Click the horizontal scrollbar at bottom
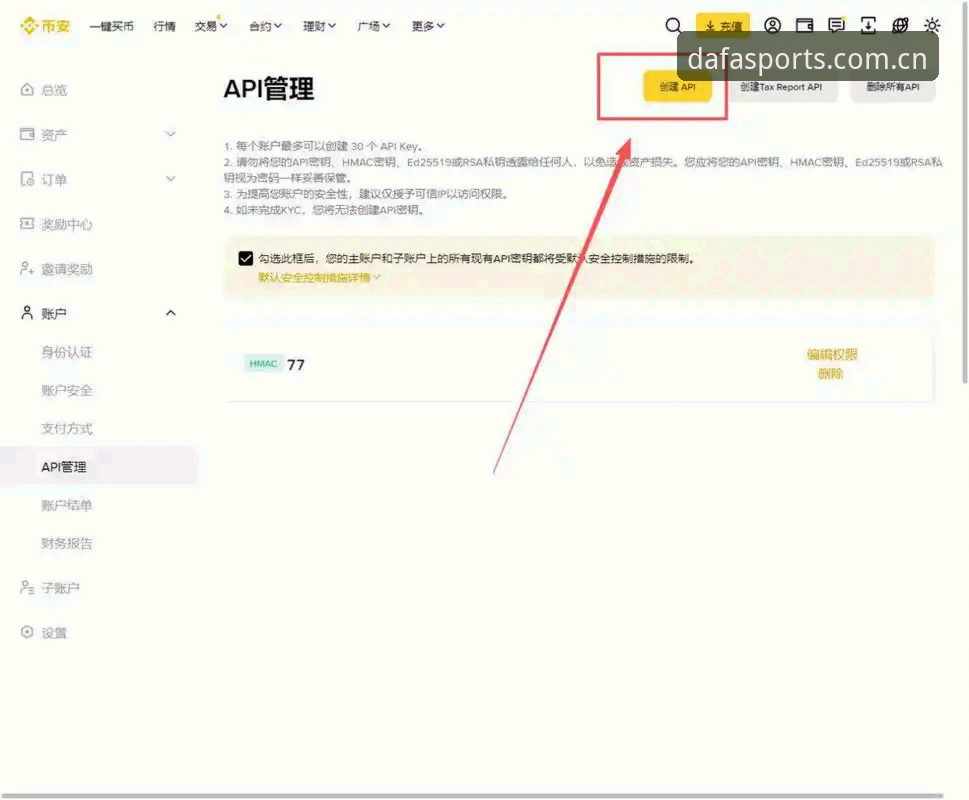This screenshot has height=800, width=969. tap(473, 795)
